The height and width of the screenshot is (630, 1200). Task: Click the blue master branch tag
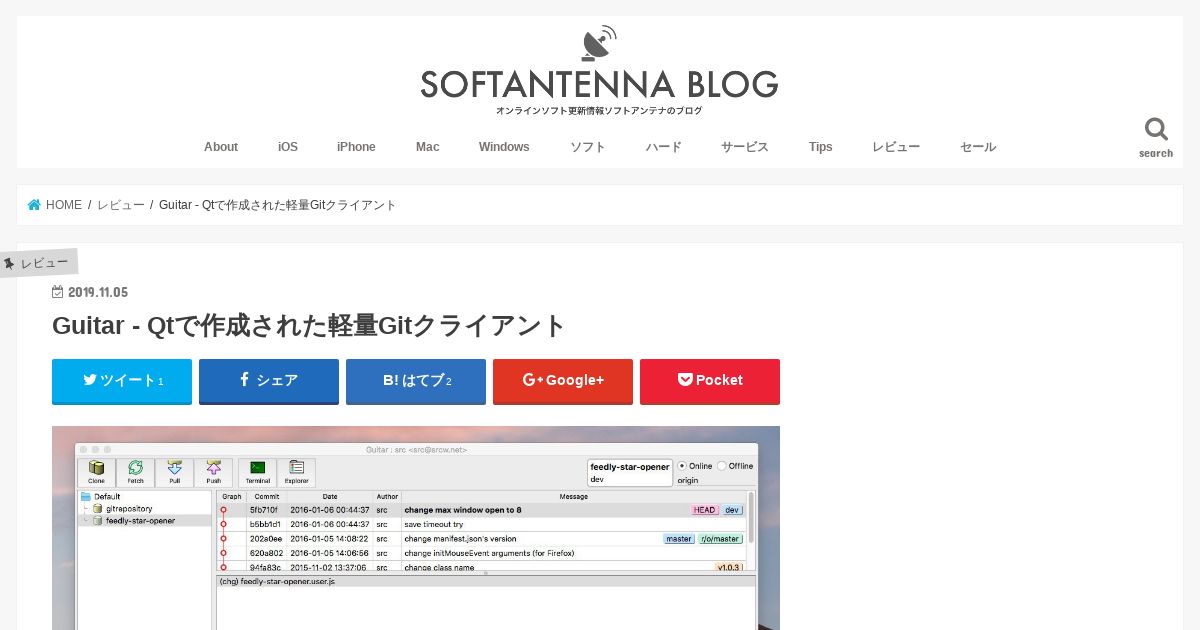(679, 539)
